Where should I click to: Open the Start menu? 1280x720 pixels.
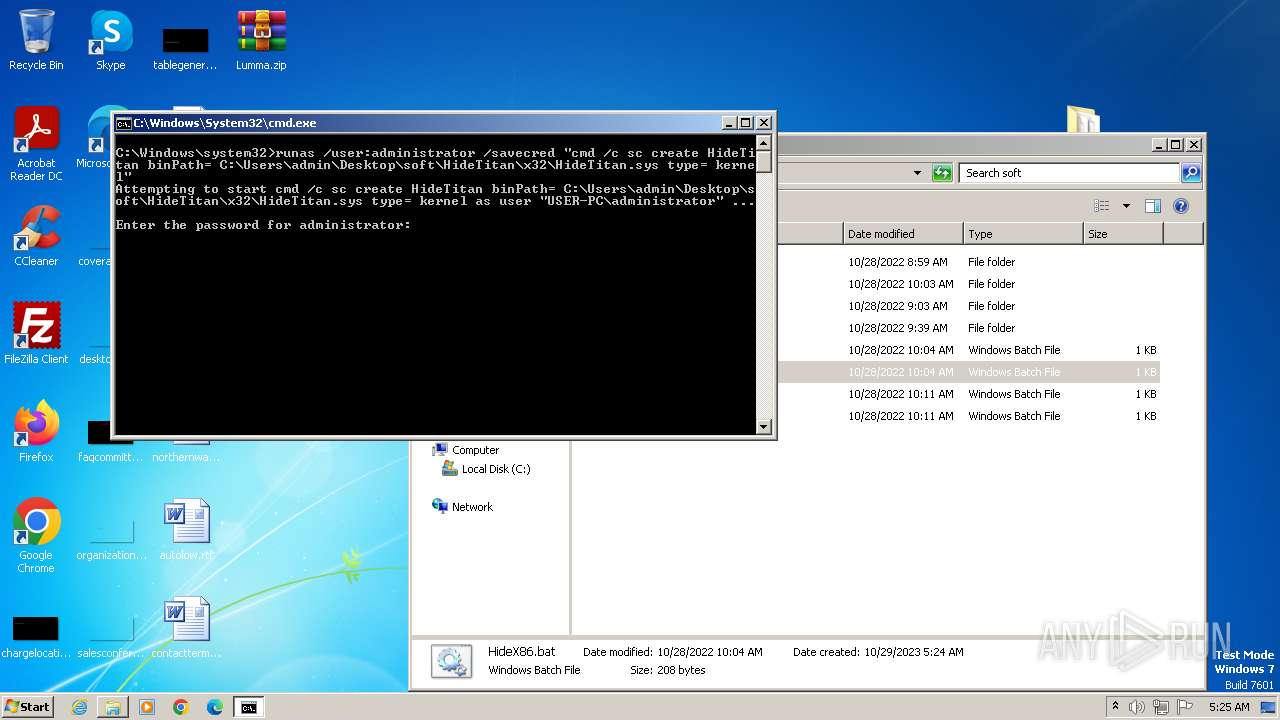(x=28, y=707)
